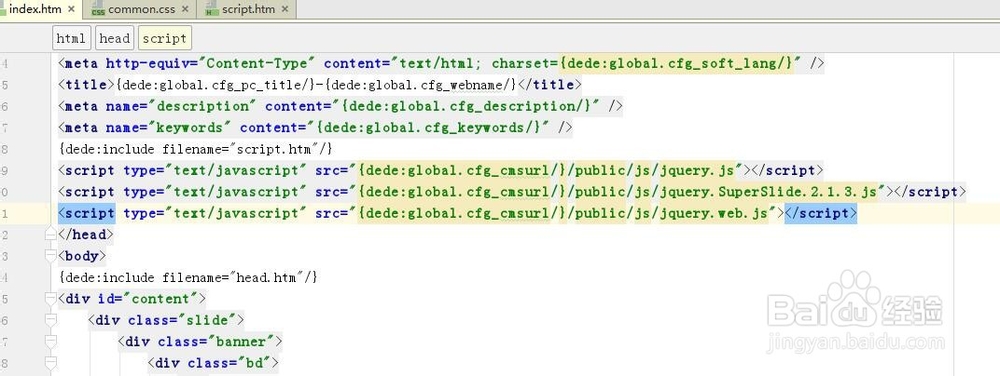Image resolution: width=1000 pixels, height=376 pixels.
Task: Select the head breadcrumb
Action: coord(115,38)
